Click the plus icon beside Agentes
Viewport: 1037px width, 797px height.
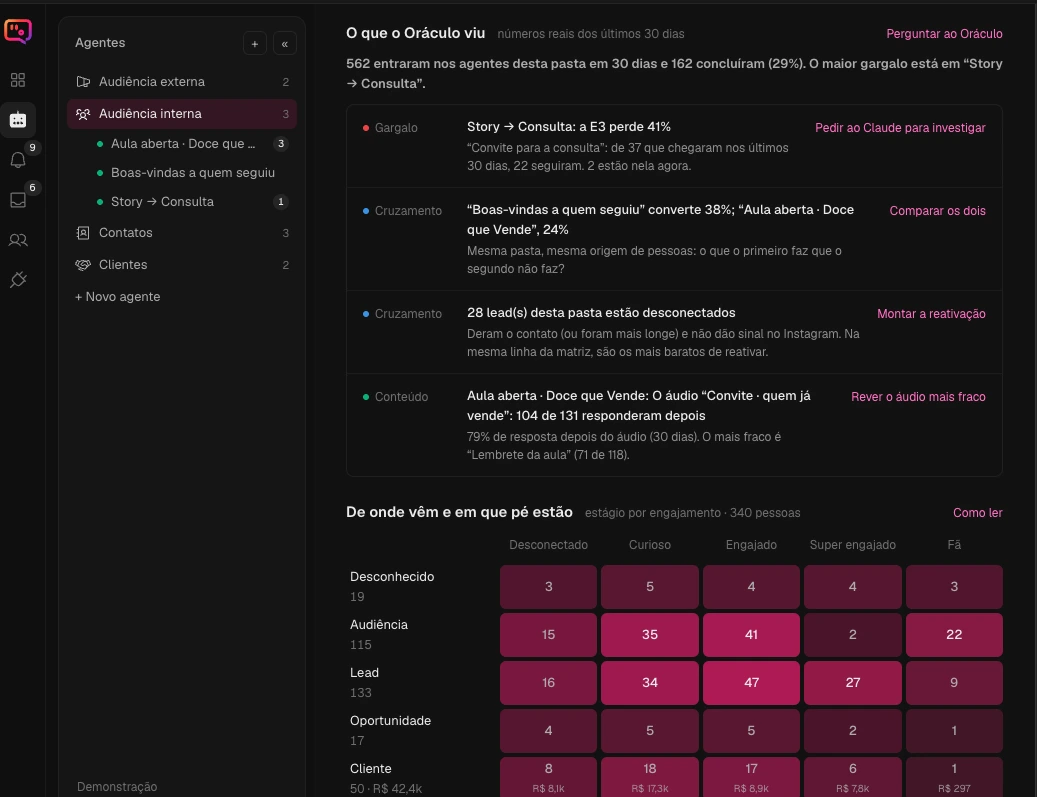click(255, 44)
